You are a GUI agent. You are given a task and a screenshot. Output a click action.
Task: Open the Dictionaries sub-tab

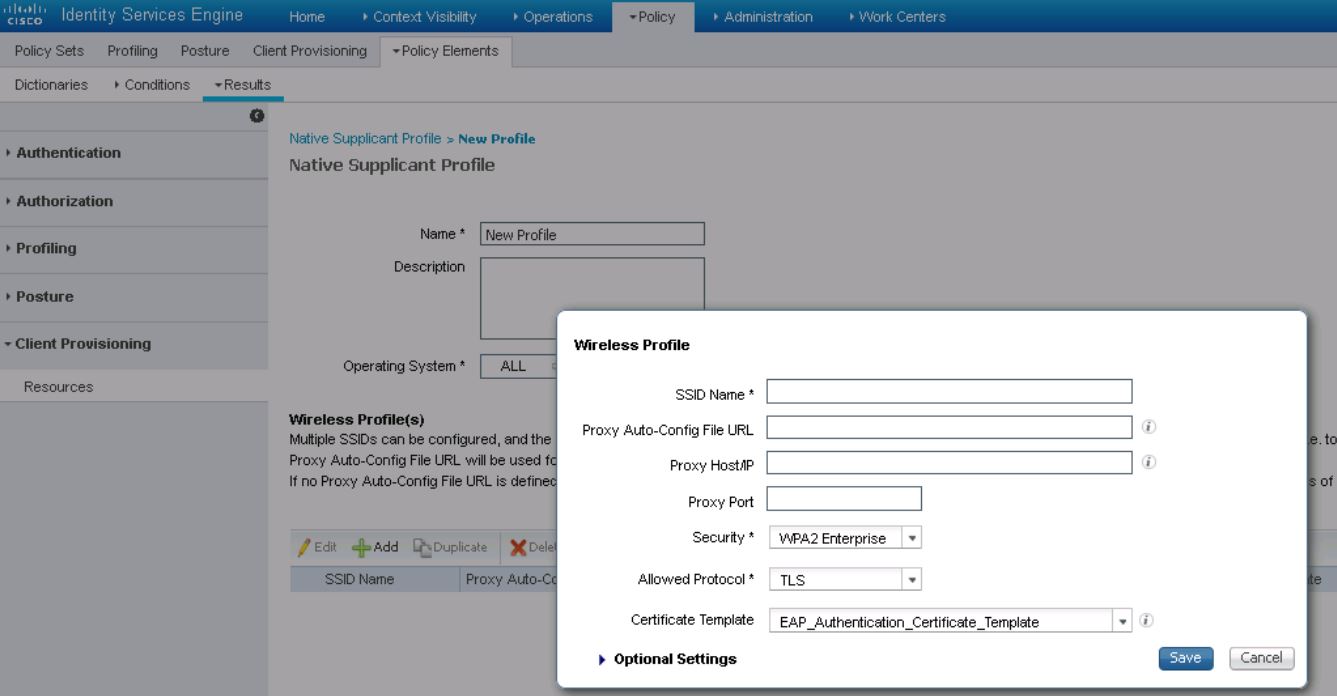tap(51, 85)
